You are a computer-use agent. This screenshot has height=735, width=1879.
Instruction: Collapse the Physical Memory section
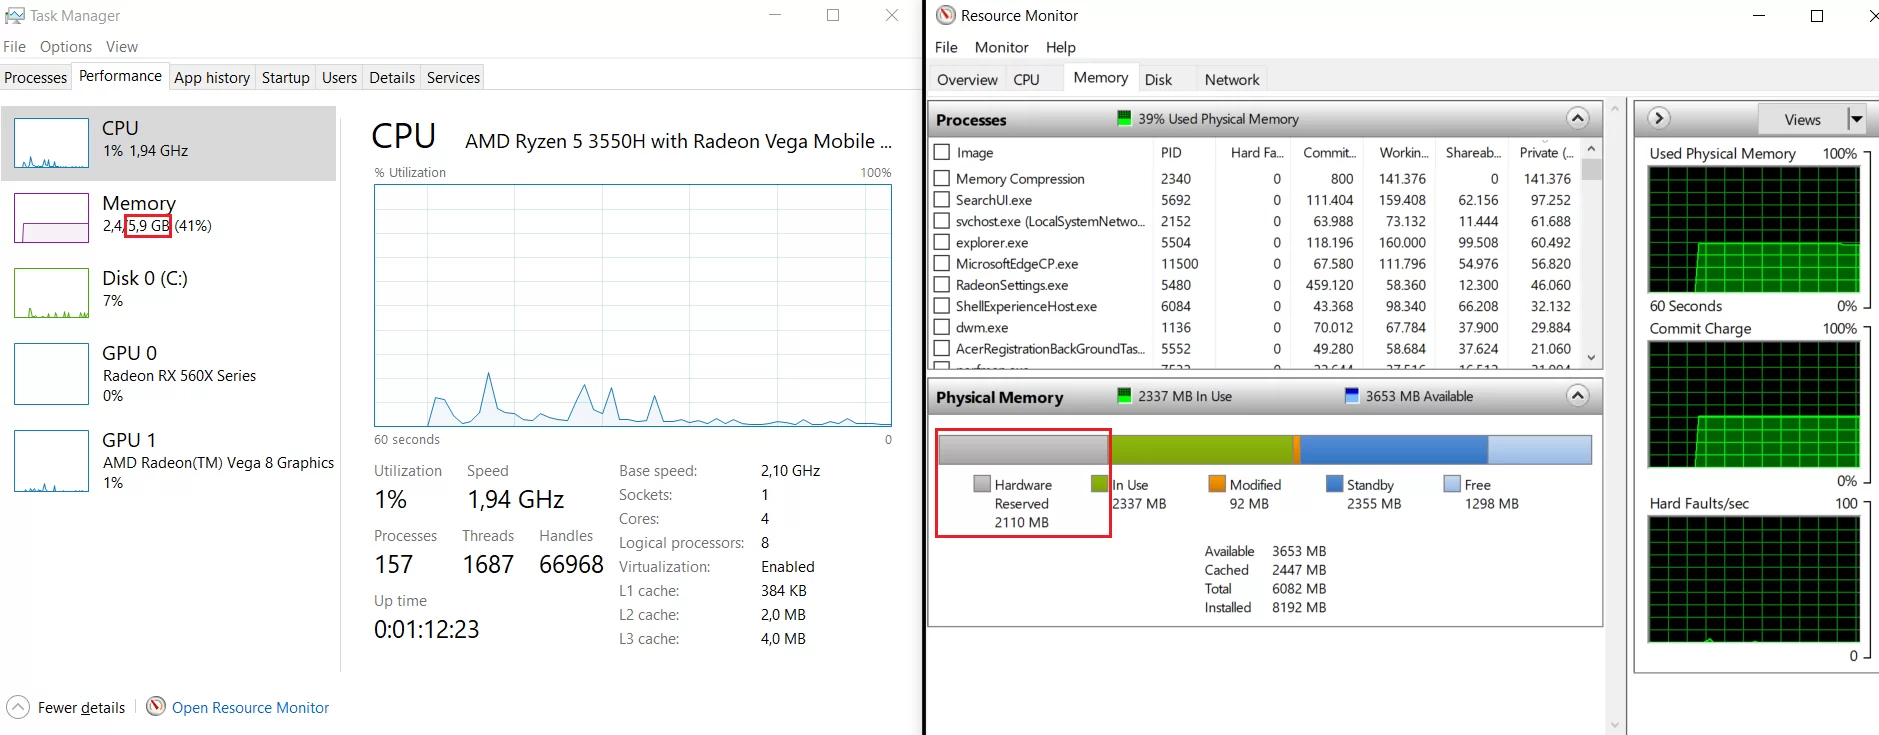(1577, 396)
